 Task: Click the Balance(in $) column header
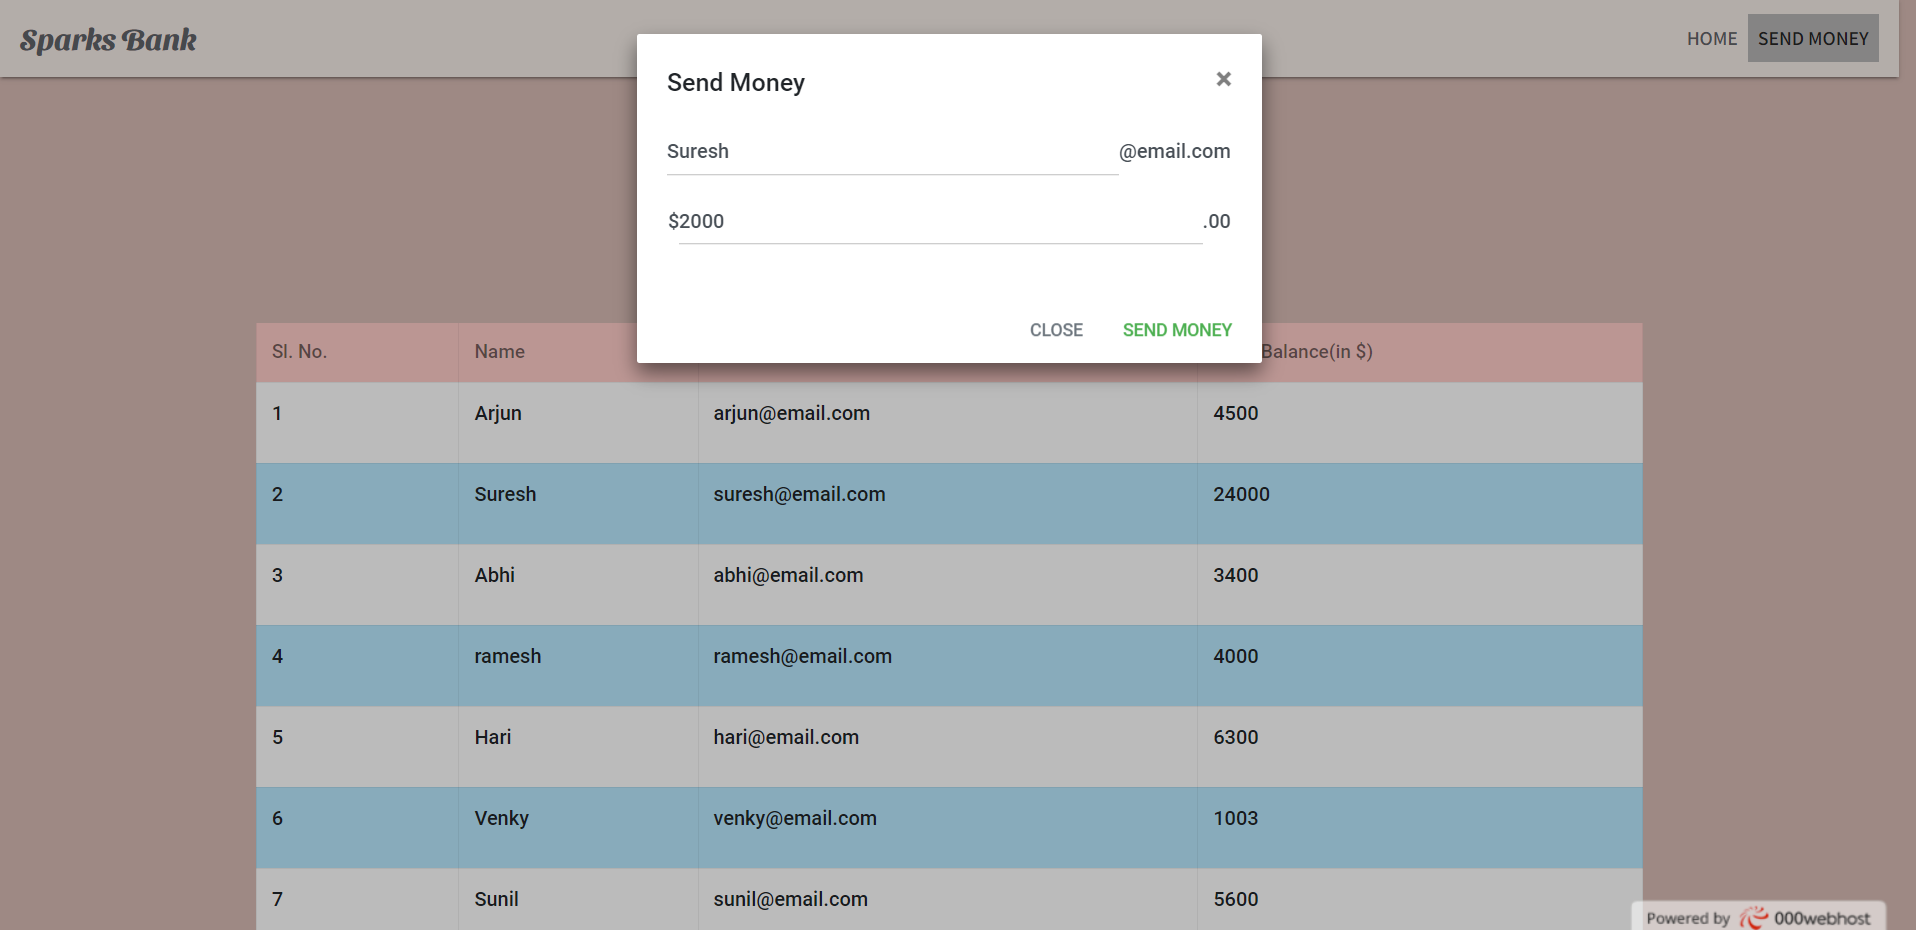[x=1316, y=352]
